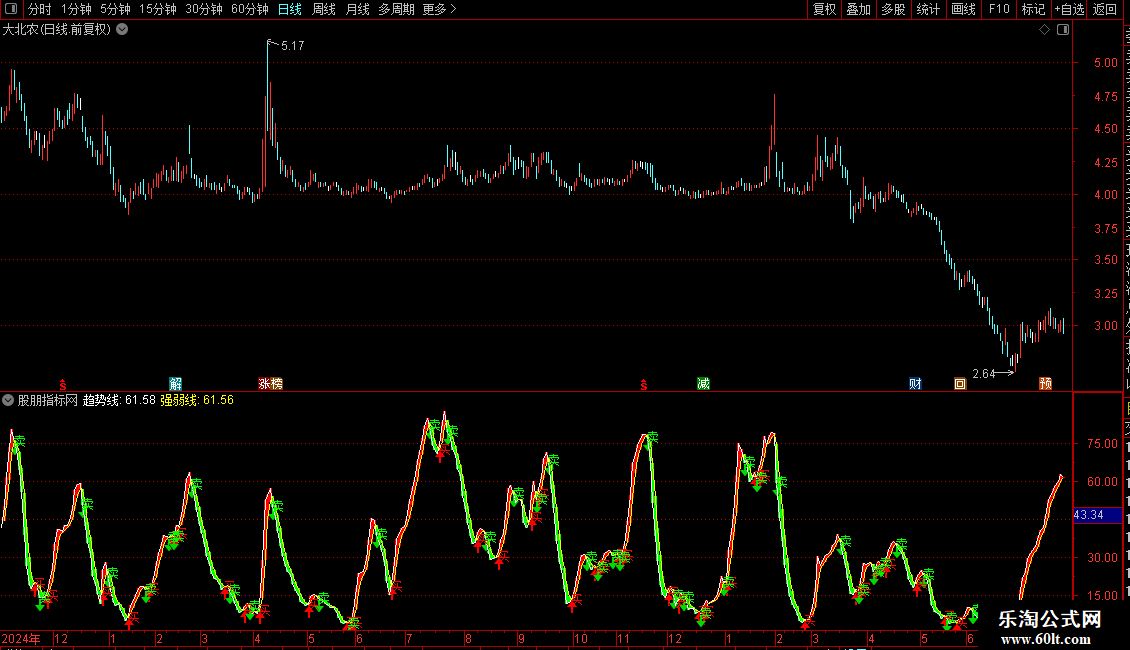Open the 涨榜 event marker

point(270,383)
